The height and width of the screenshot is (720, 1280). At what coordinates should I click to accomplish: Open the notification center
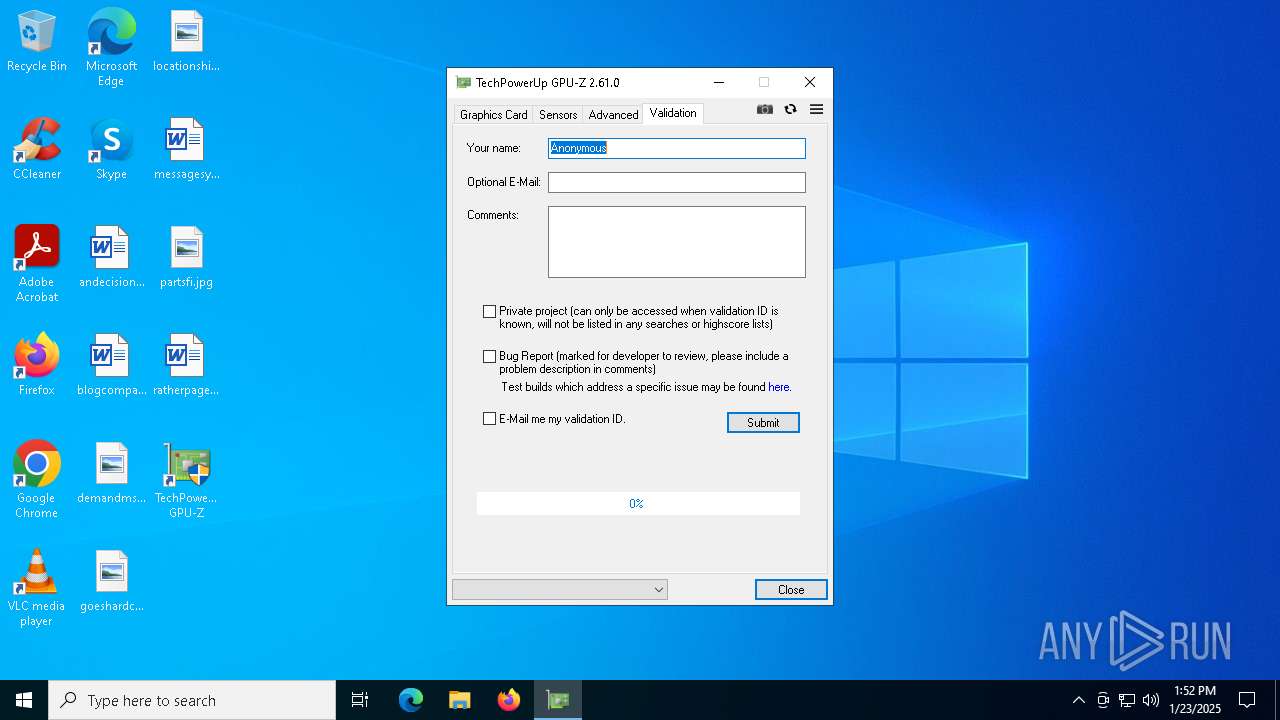1247,700
